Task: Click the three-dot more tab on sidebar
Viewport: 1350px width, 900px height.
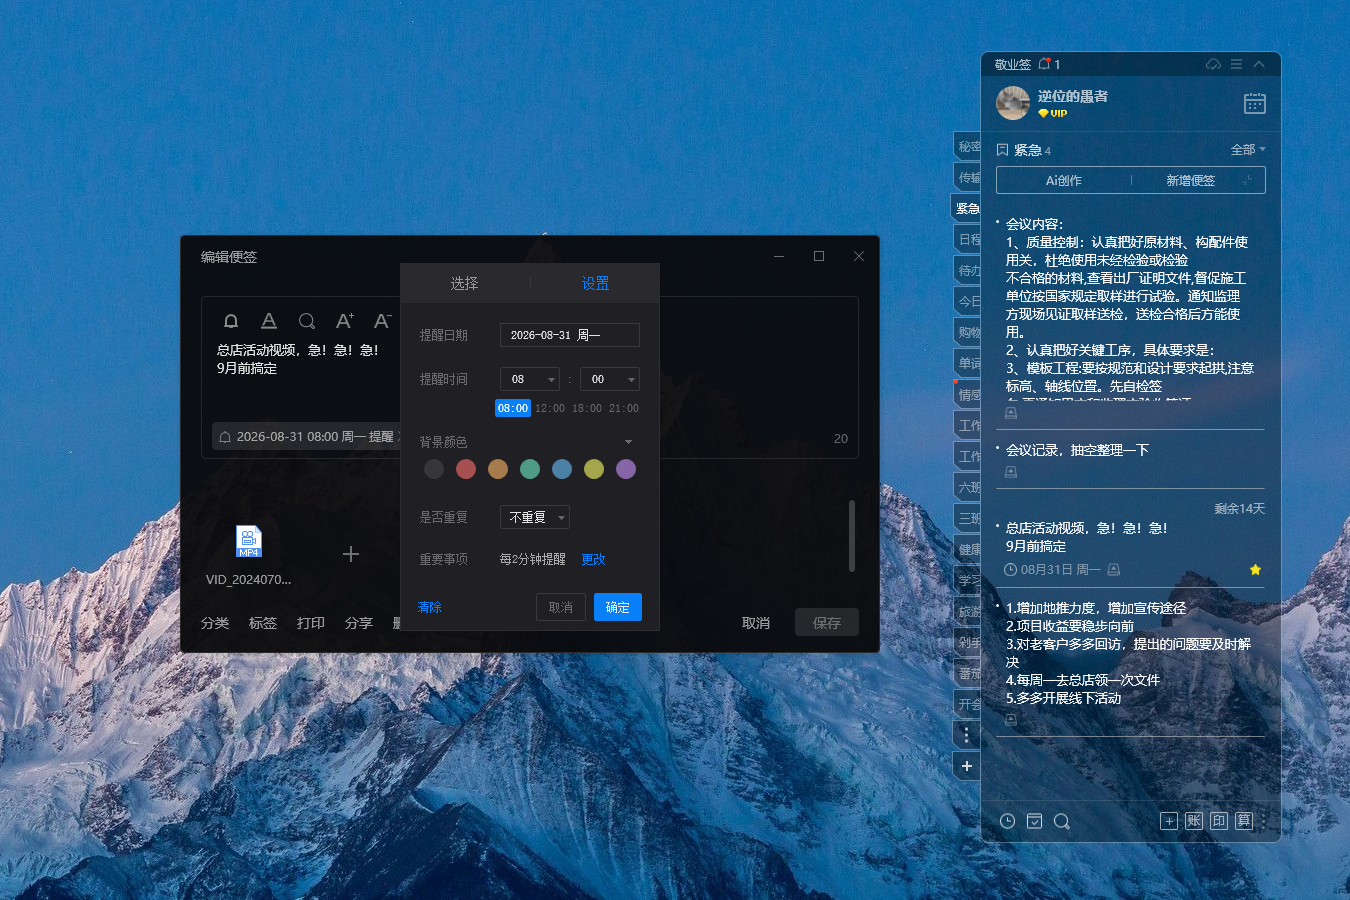Action: [966, 735]
